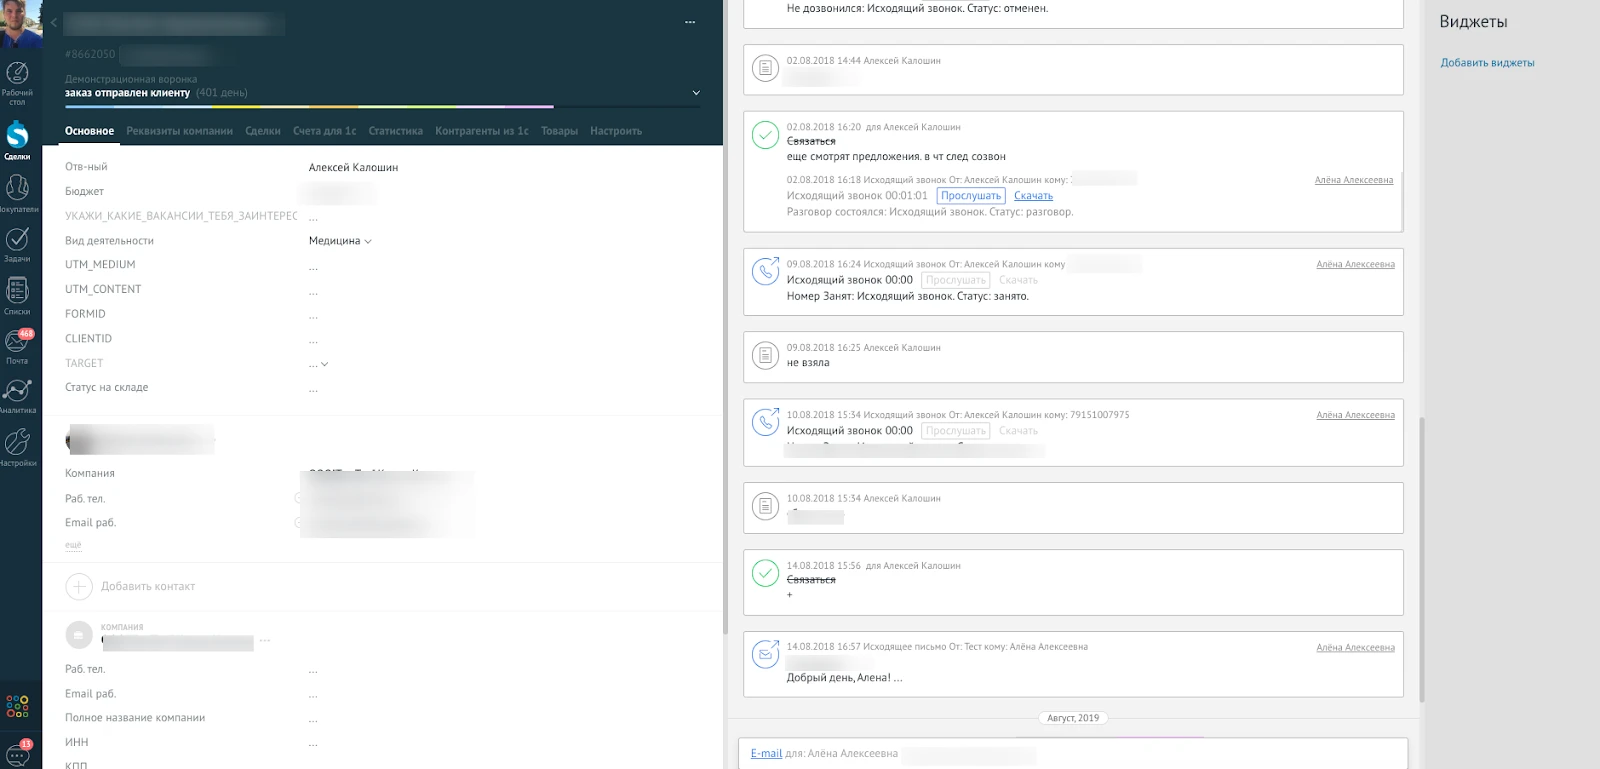The width and height of the screenshot is (1600, 769).
Task: Go to Задачи in the sidebar
Action: 17,240
